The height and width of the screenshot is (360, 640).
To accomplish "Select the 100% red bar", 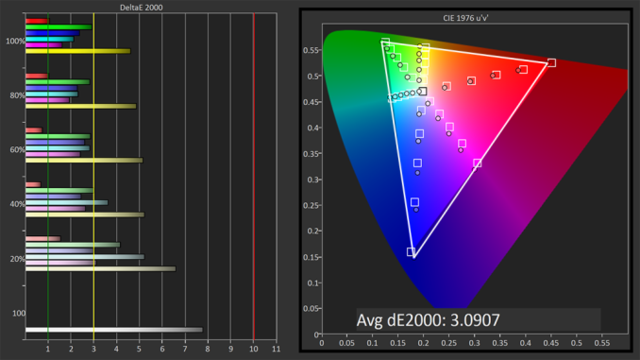I will [x=37, y=21].
